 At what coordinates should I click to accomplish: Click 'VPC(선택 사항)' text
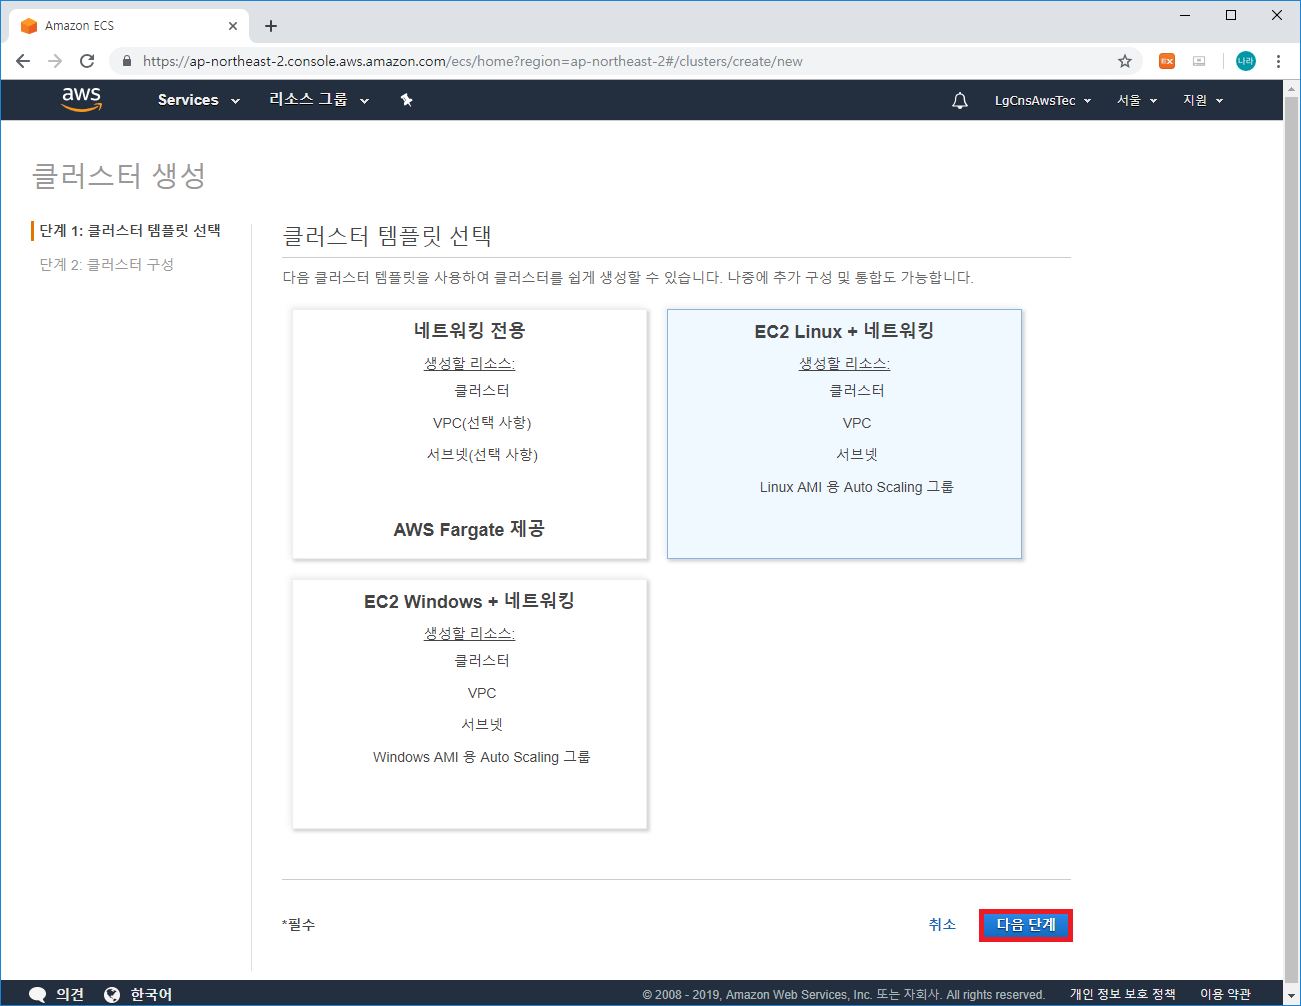(482, 423)
